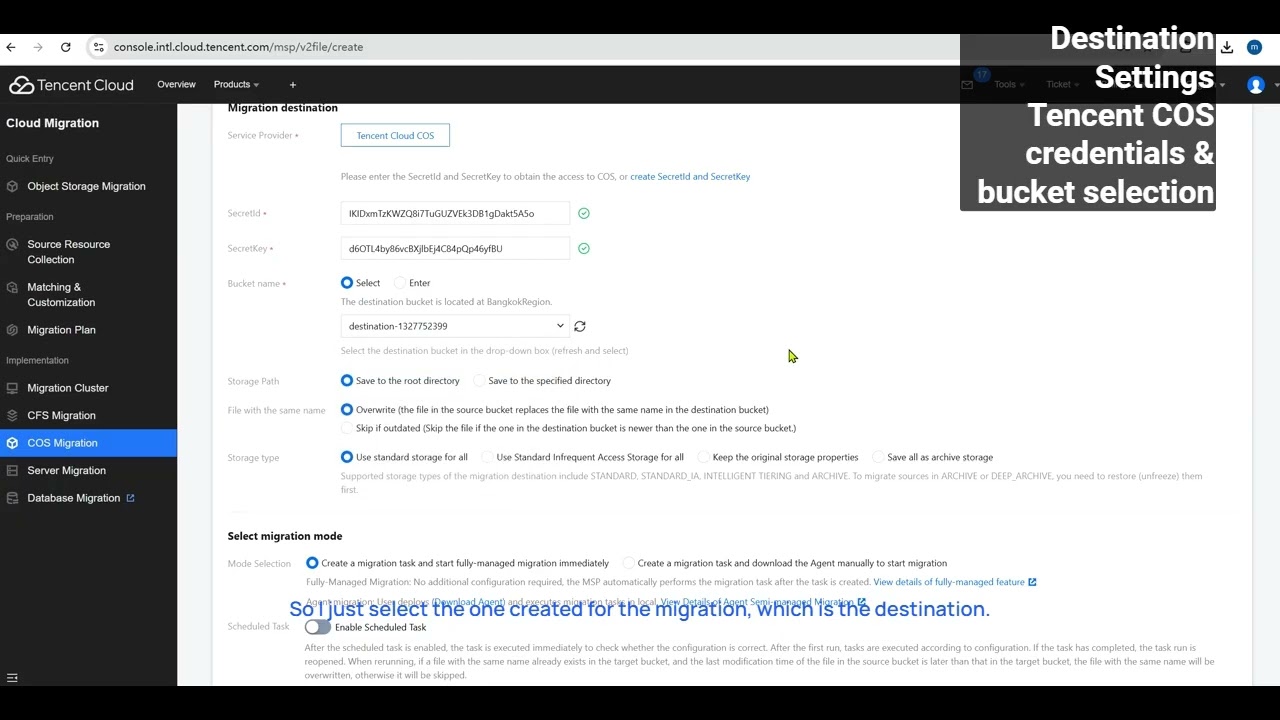Click the fully-managed feature external link icon

[x=1032, y=582]
